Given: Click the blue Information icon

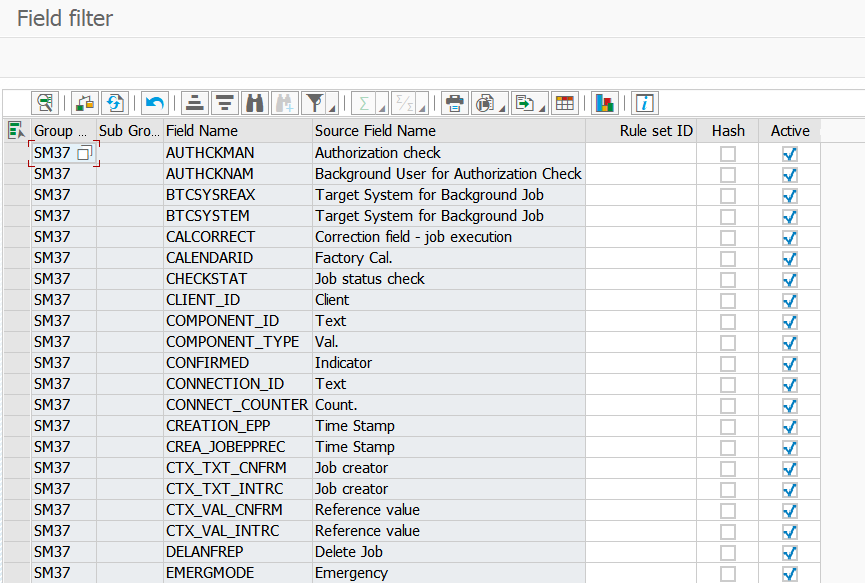Looking at the screenshot, I should coord(645,103).
